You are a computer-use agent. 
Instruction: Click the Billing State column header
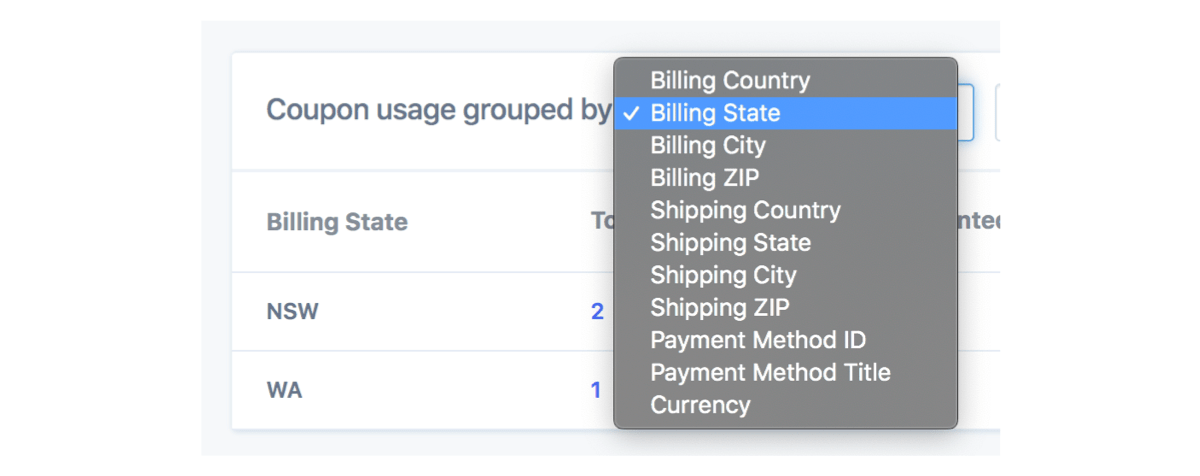337,222
